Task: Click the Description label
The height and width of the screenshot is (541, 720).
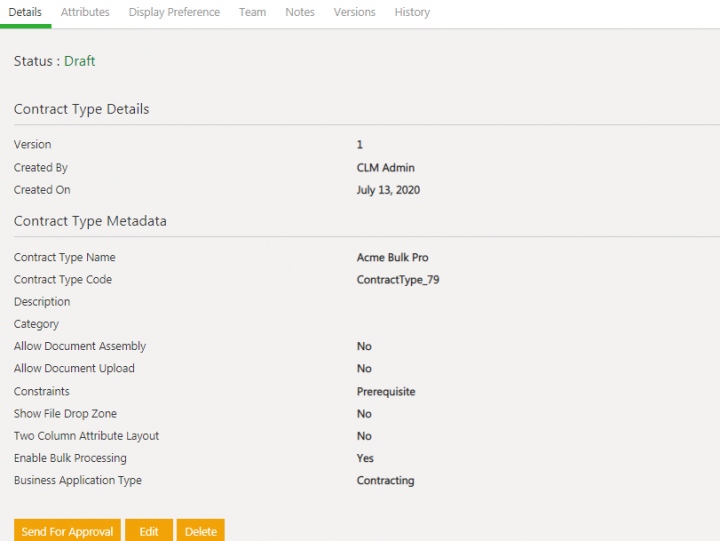Action: pos(42,302)
